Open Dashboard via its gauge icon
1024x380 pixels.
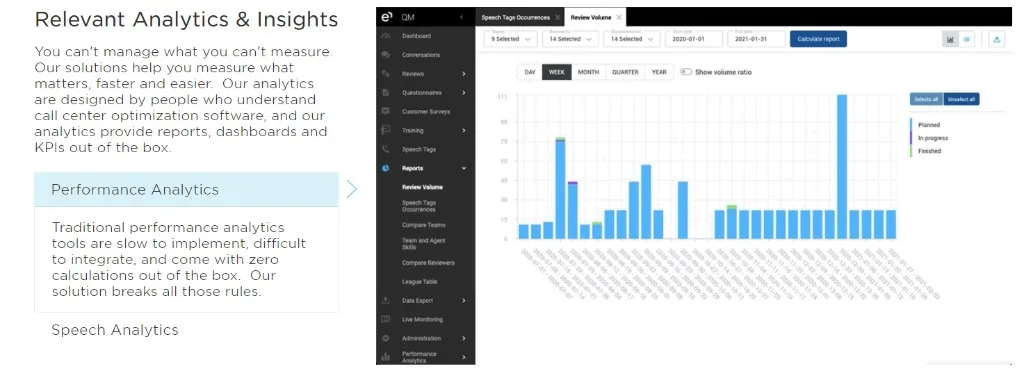click(x=386, y=36)
